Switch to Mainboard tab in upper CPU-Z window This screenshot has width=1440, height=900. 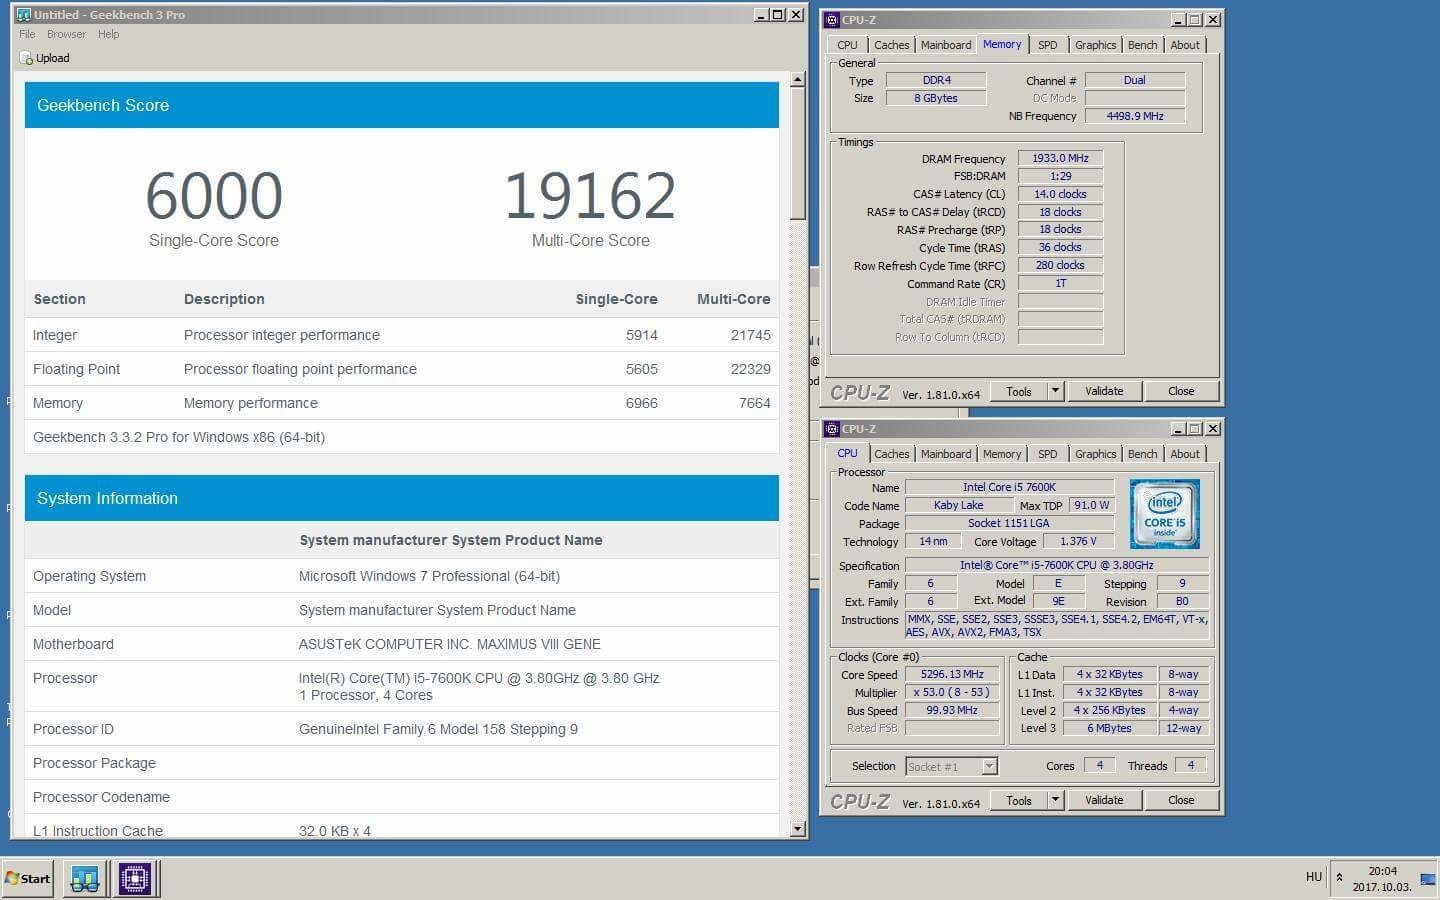[x=945, y=45]
